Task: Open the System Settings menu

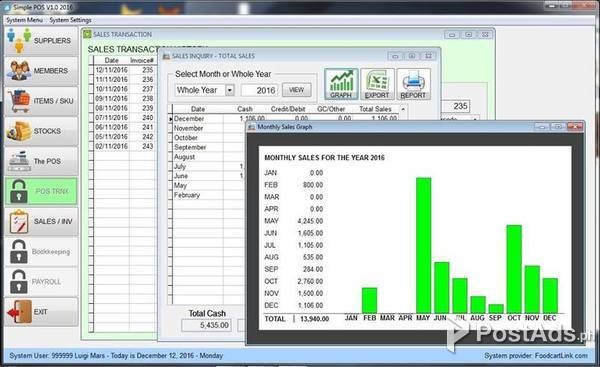Action: click(70, 20)
